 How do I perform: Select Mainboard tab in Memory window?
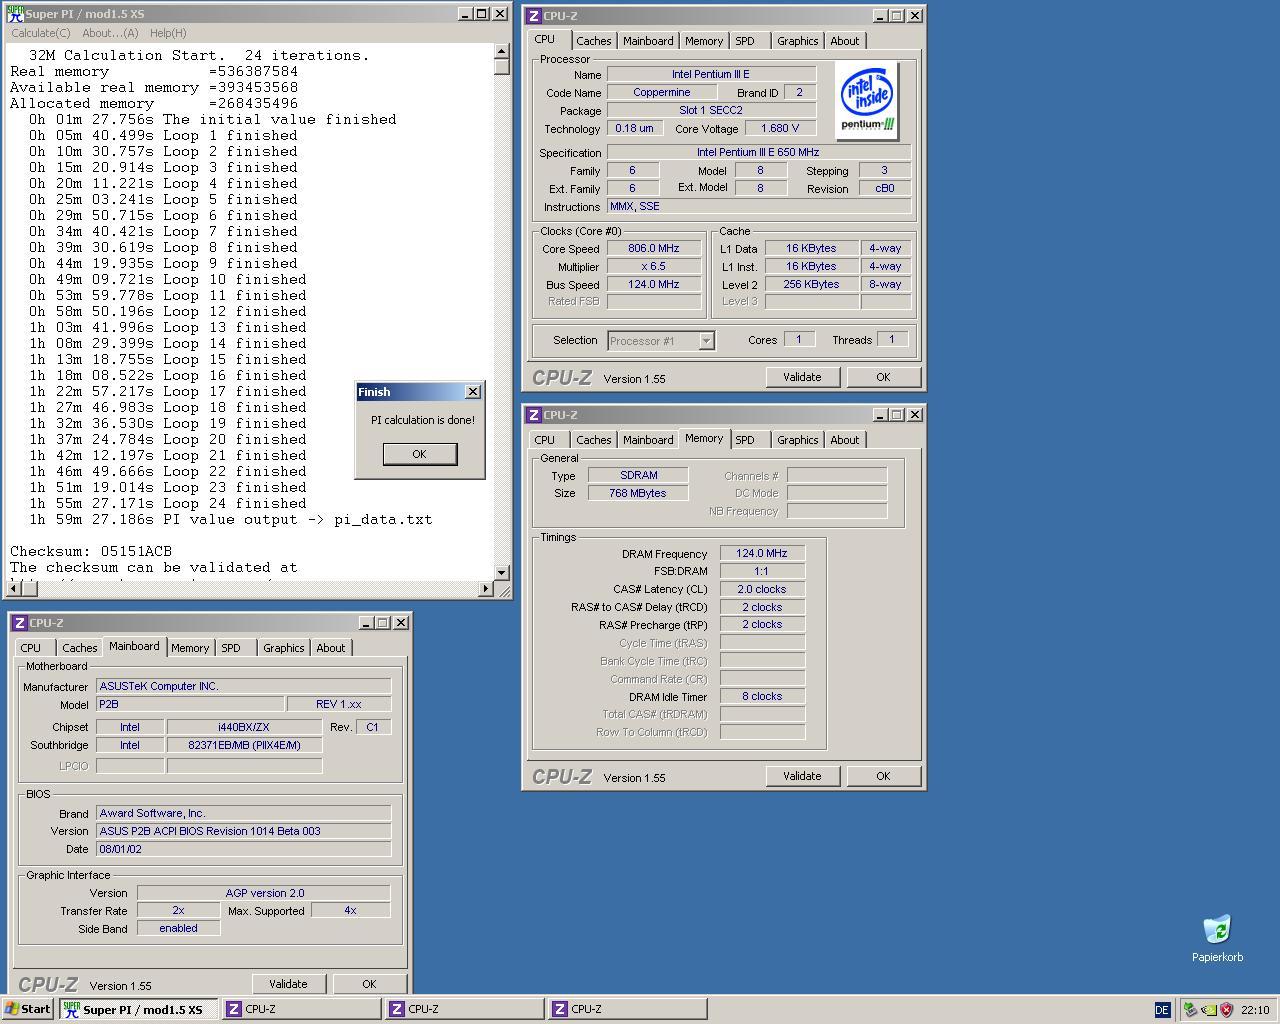point(648,440)
